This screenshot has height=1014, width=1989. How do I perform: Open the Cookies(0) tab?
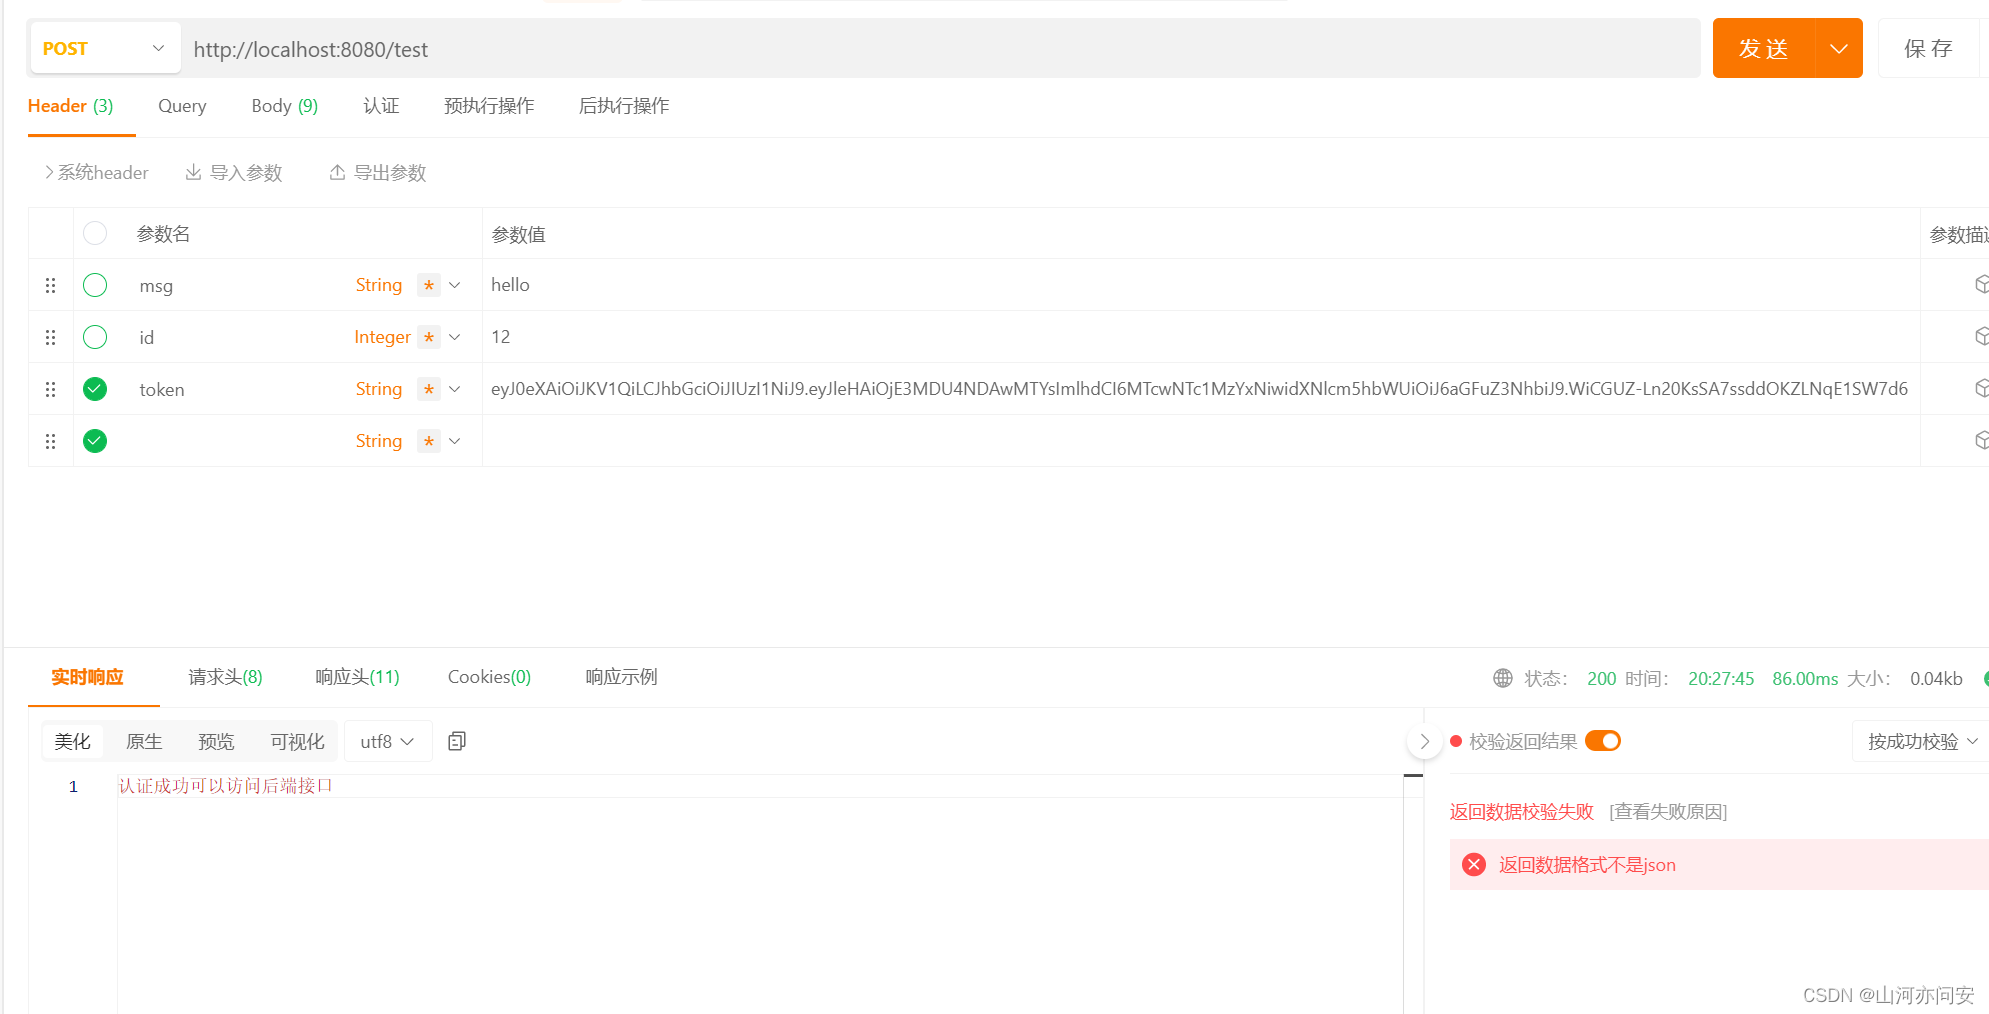click(489, 677)
